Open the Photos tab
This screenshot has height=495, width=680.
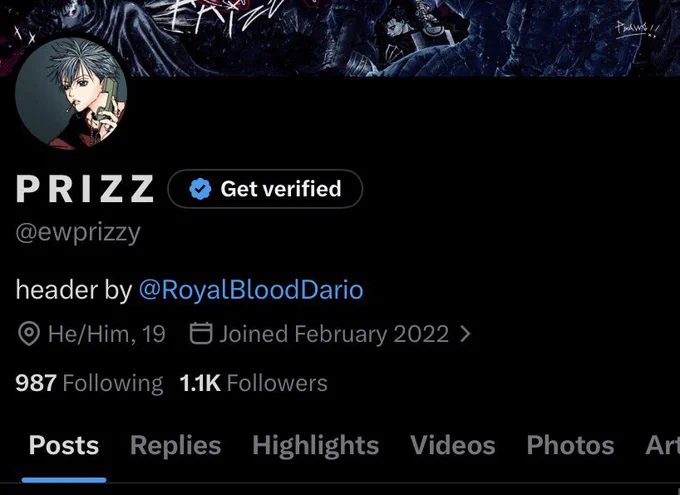click(570, 446)
